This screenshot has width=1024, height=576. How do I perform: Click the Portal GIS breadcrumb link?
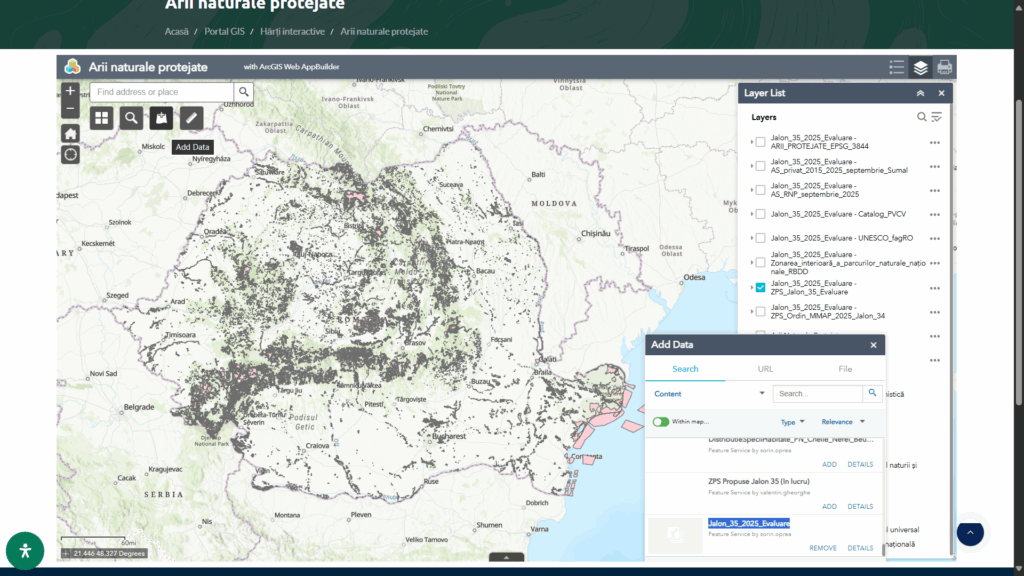226,31
